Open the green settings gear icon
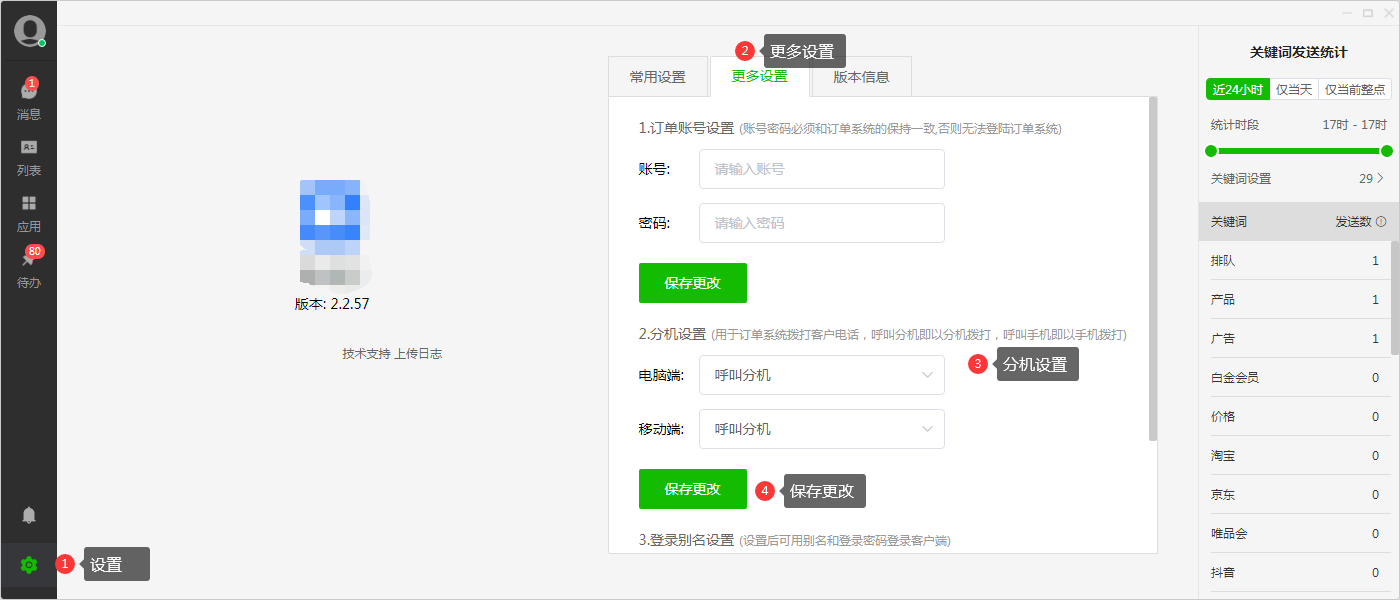Screen dimensions: 1400x600 click(29, 565)
